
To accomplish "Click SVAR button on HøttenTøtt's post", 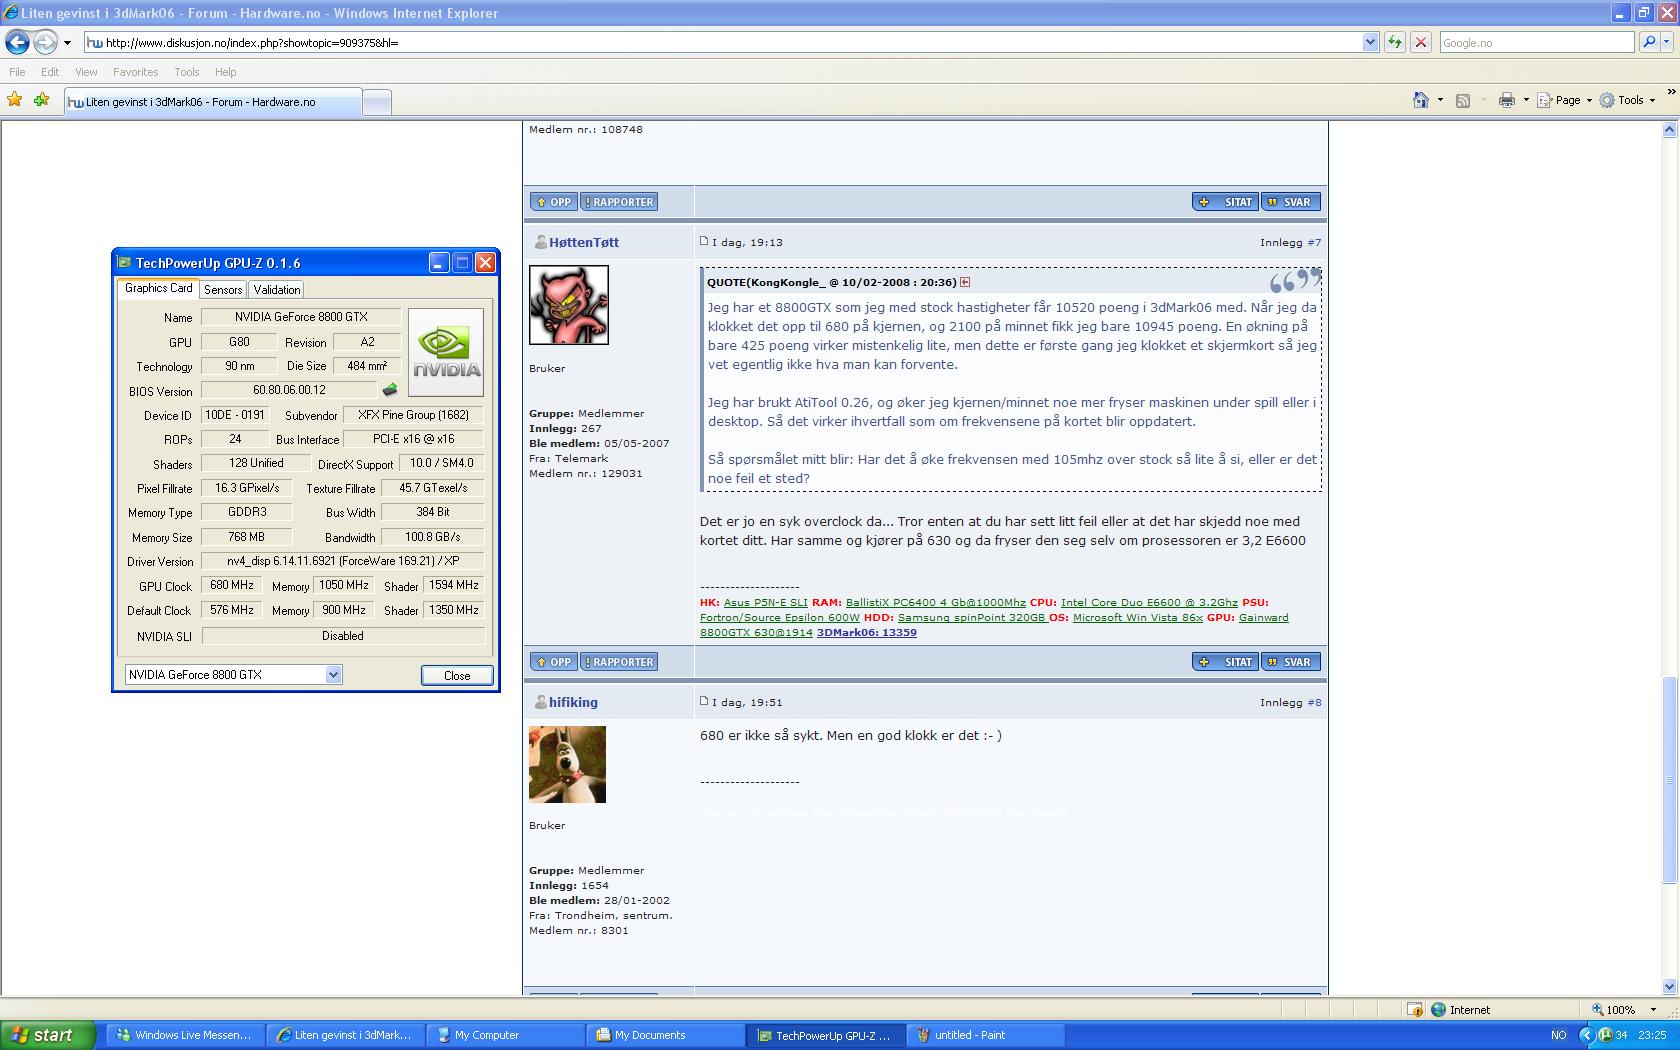I will pyautogui.click(x=1291, y=662).
